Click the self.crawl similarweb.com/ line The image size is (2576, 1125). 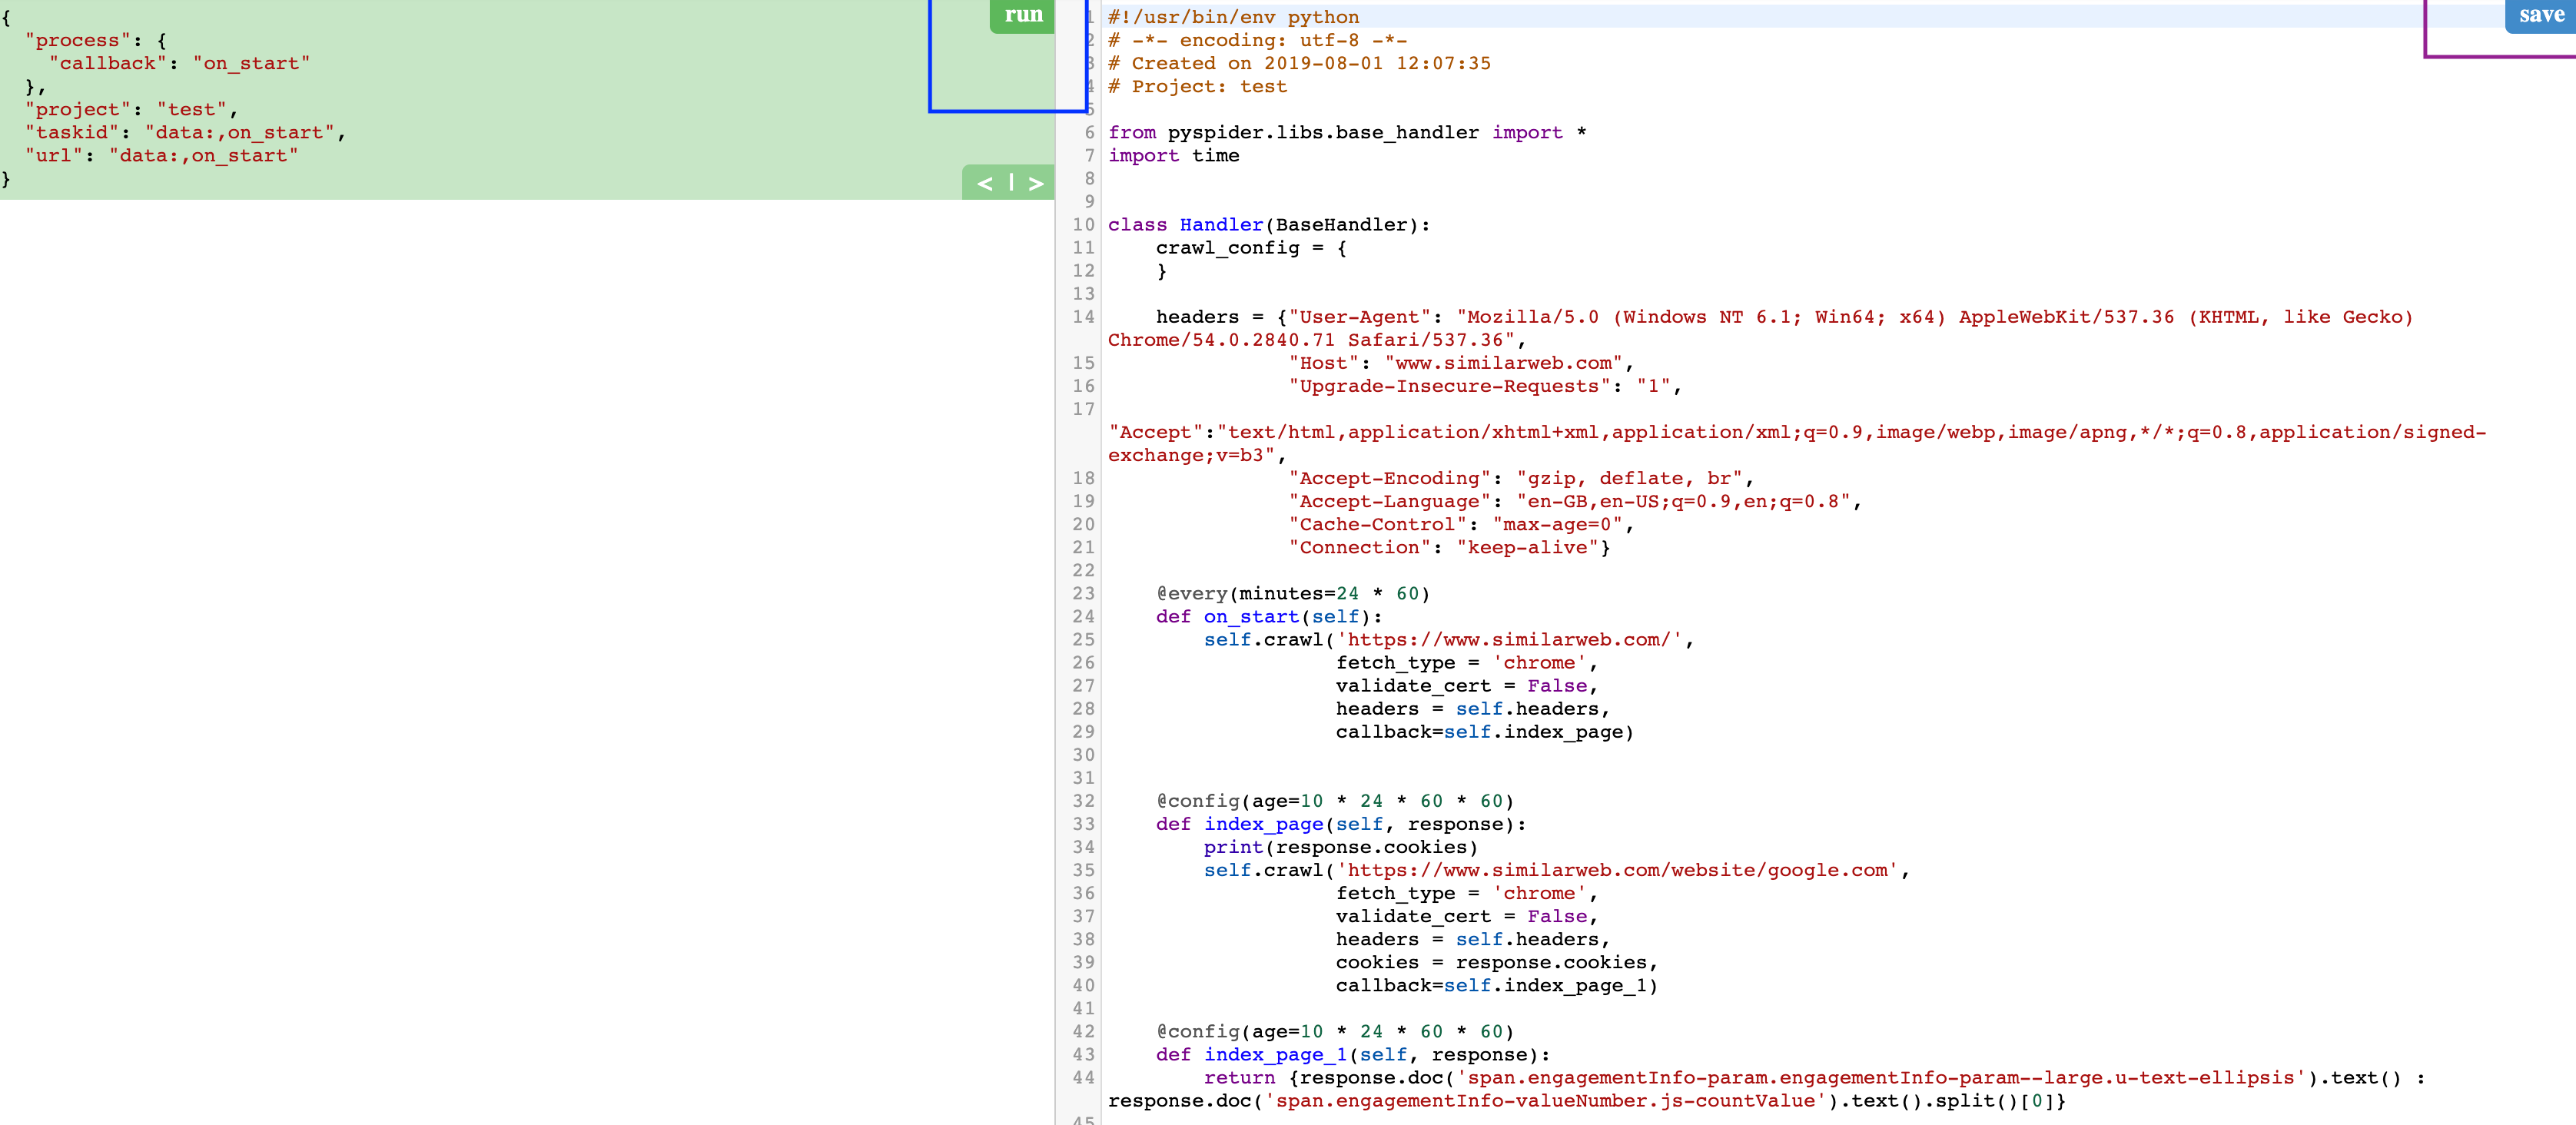1449,639
